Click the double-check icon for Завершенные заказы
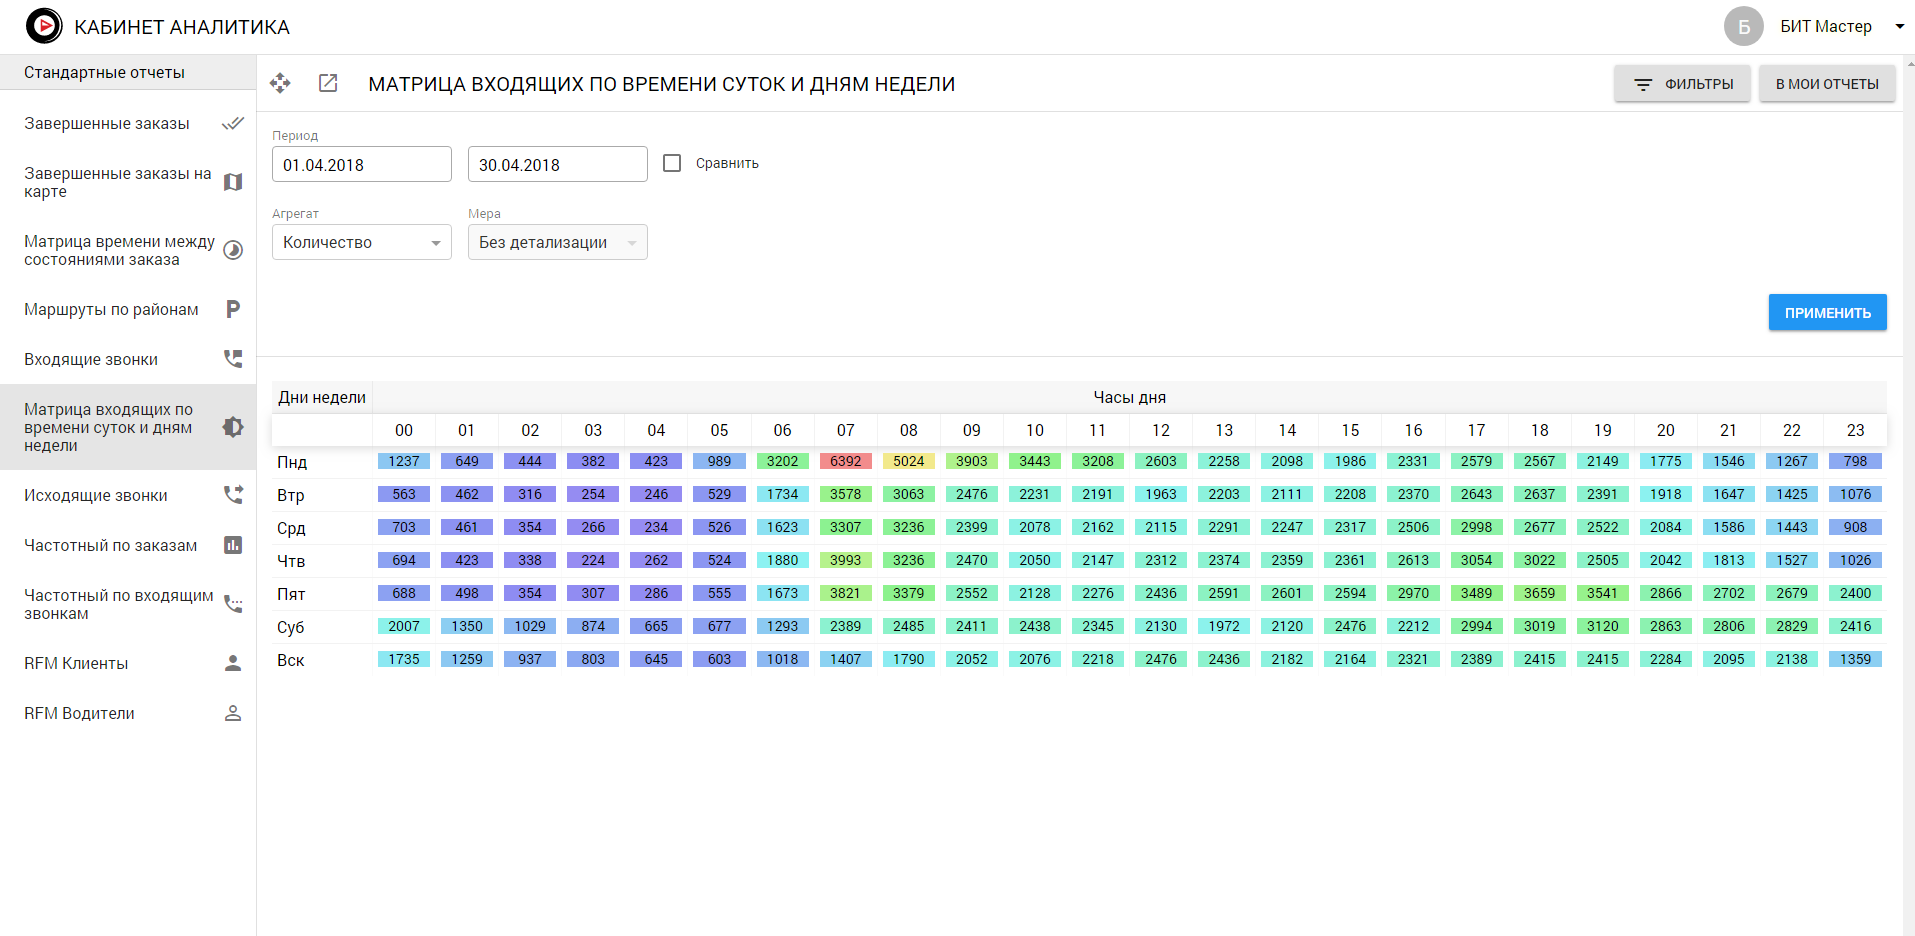The image size is (1915, 936). (x=233, y=124)
